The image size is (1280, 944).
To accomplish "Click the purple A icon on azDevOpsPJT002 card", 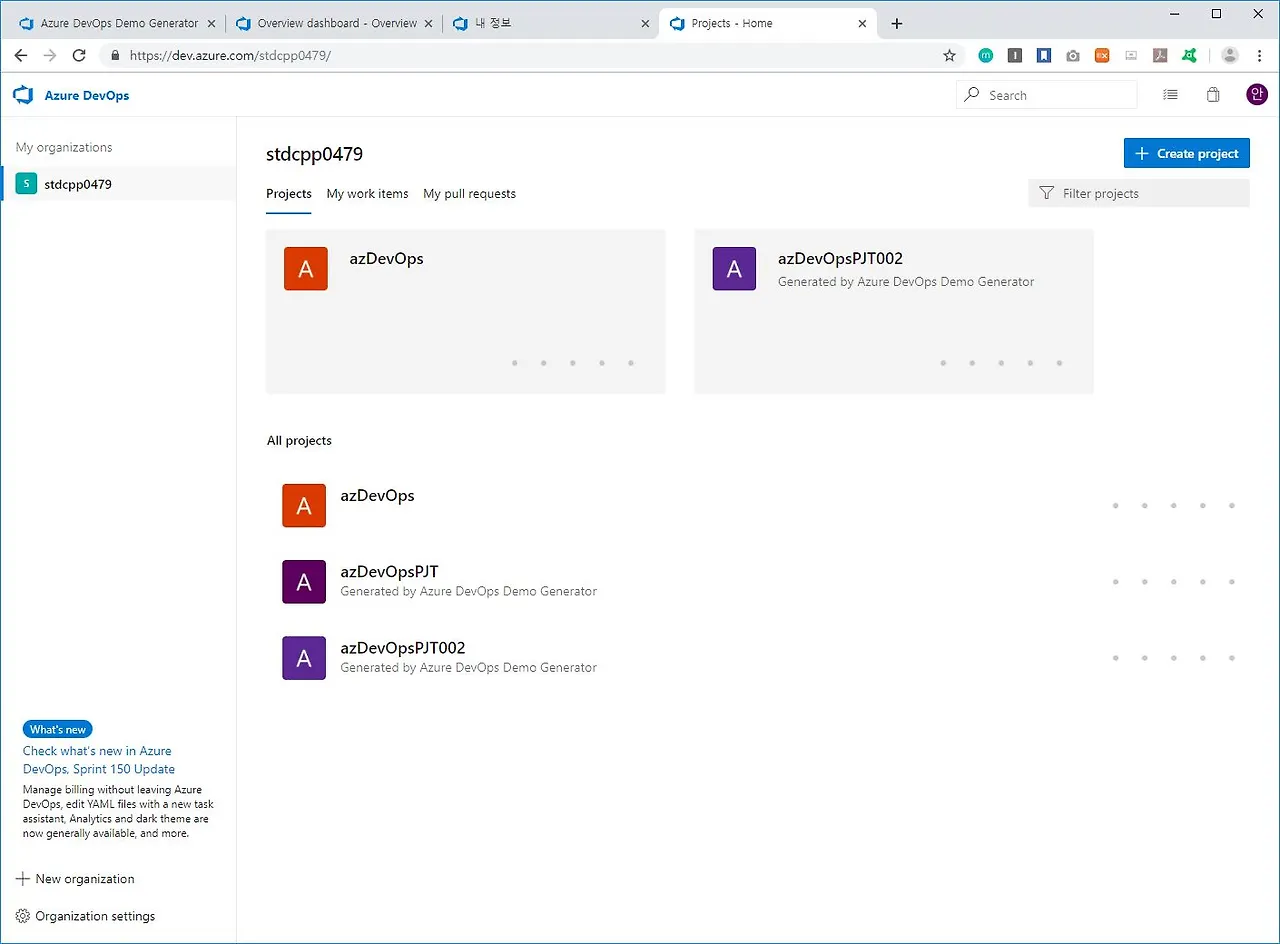I will 734,269.
